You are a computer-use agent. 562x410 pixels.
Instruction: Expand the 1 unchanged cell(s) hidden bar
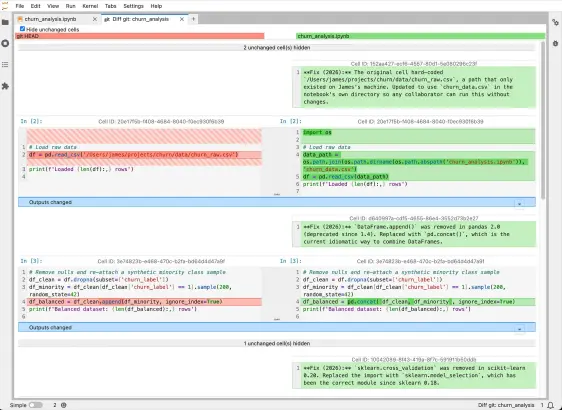point(276,343)
